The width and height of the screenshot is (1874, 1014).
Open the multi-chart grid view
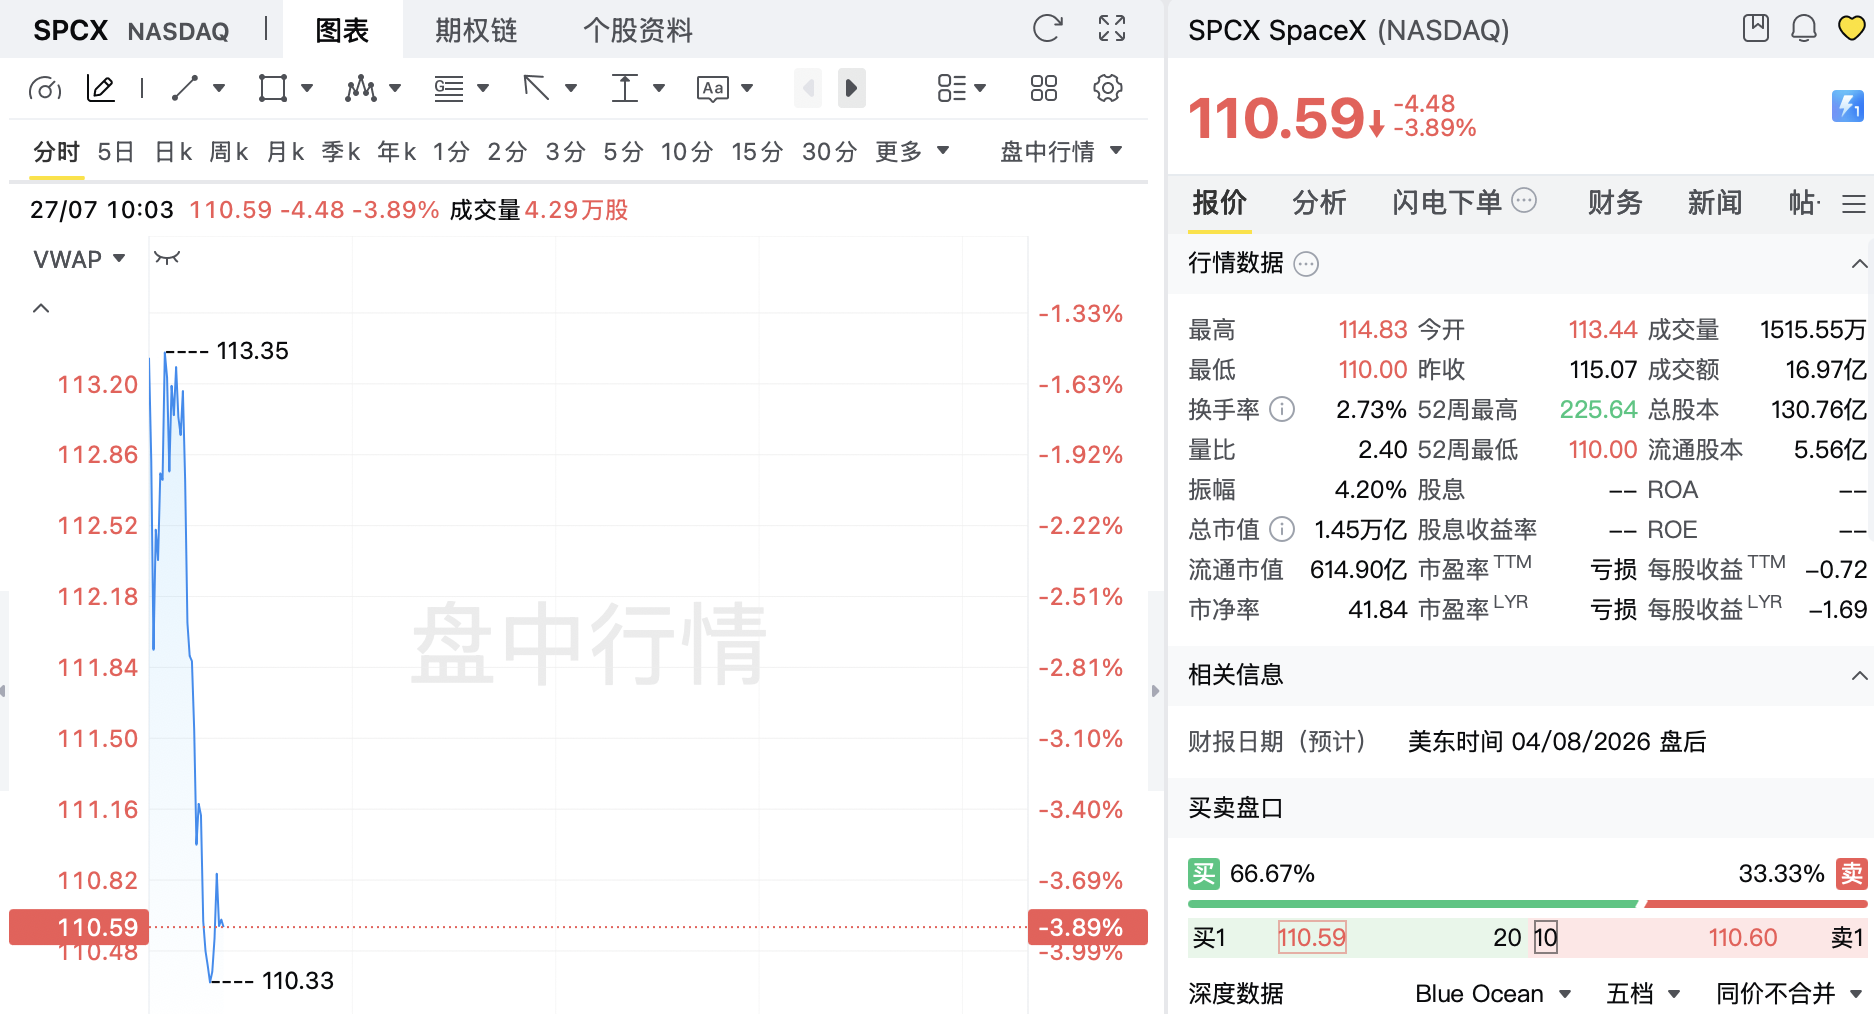[1043, 88]
